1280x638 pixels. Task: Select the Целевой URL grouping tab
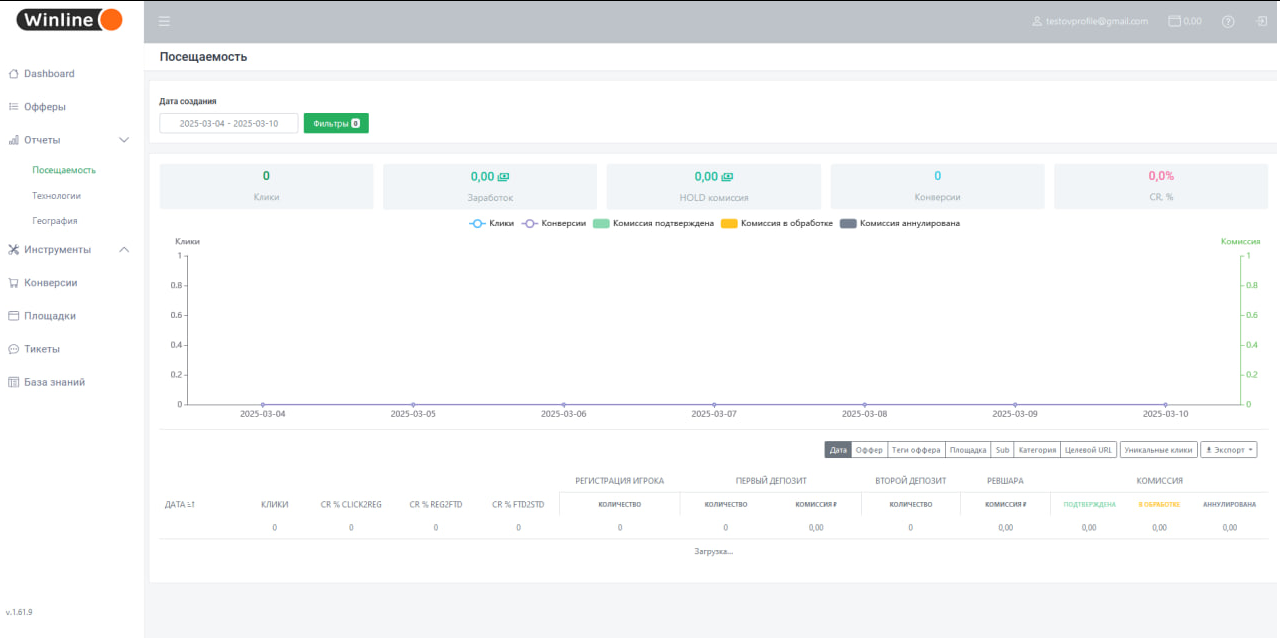pyautogui.click(x=1088, y=450)
